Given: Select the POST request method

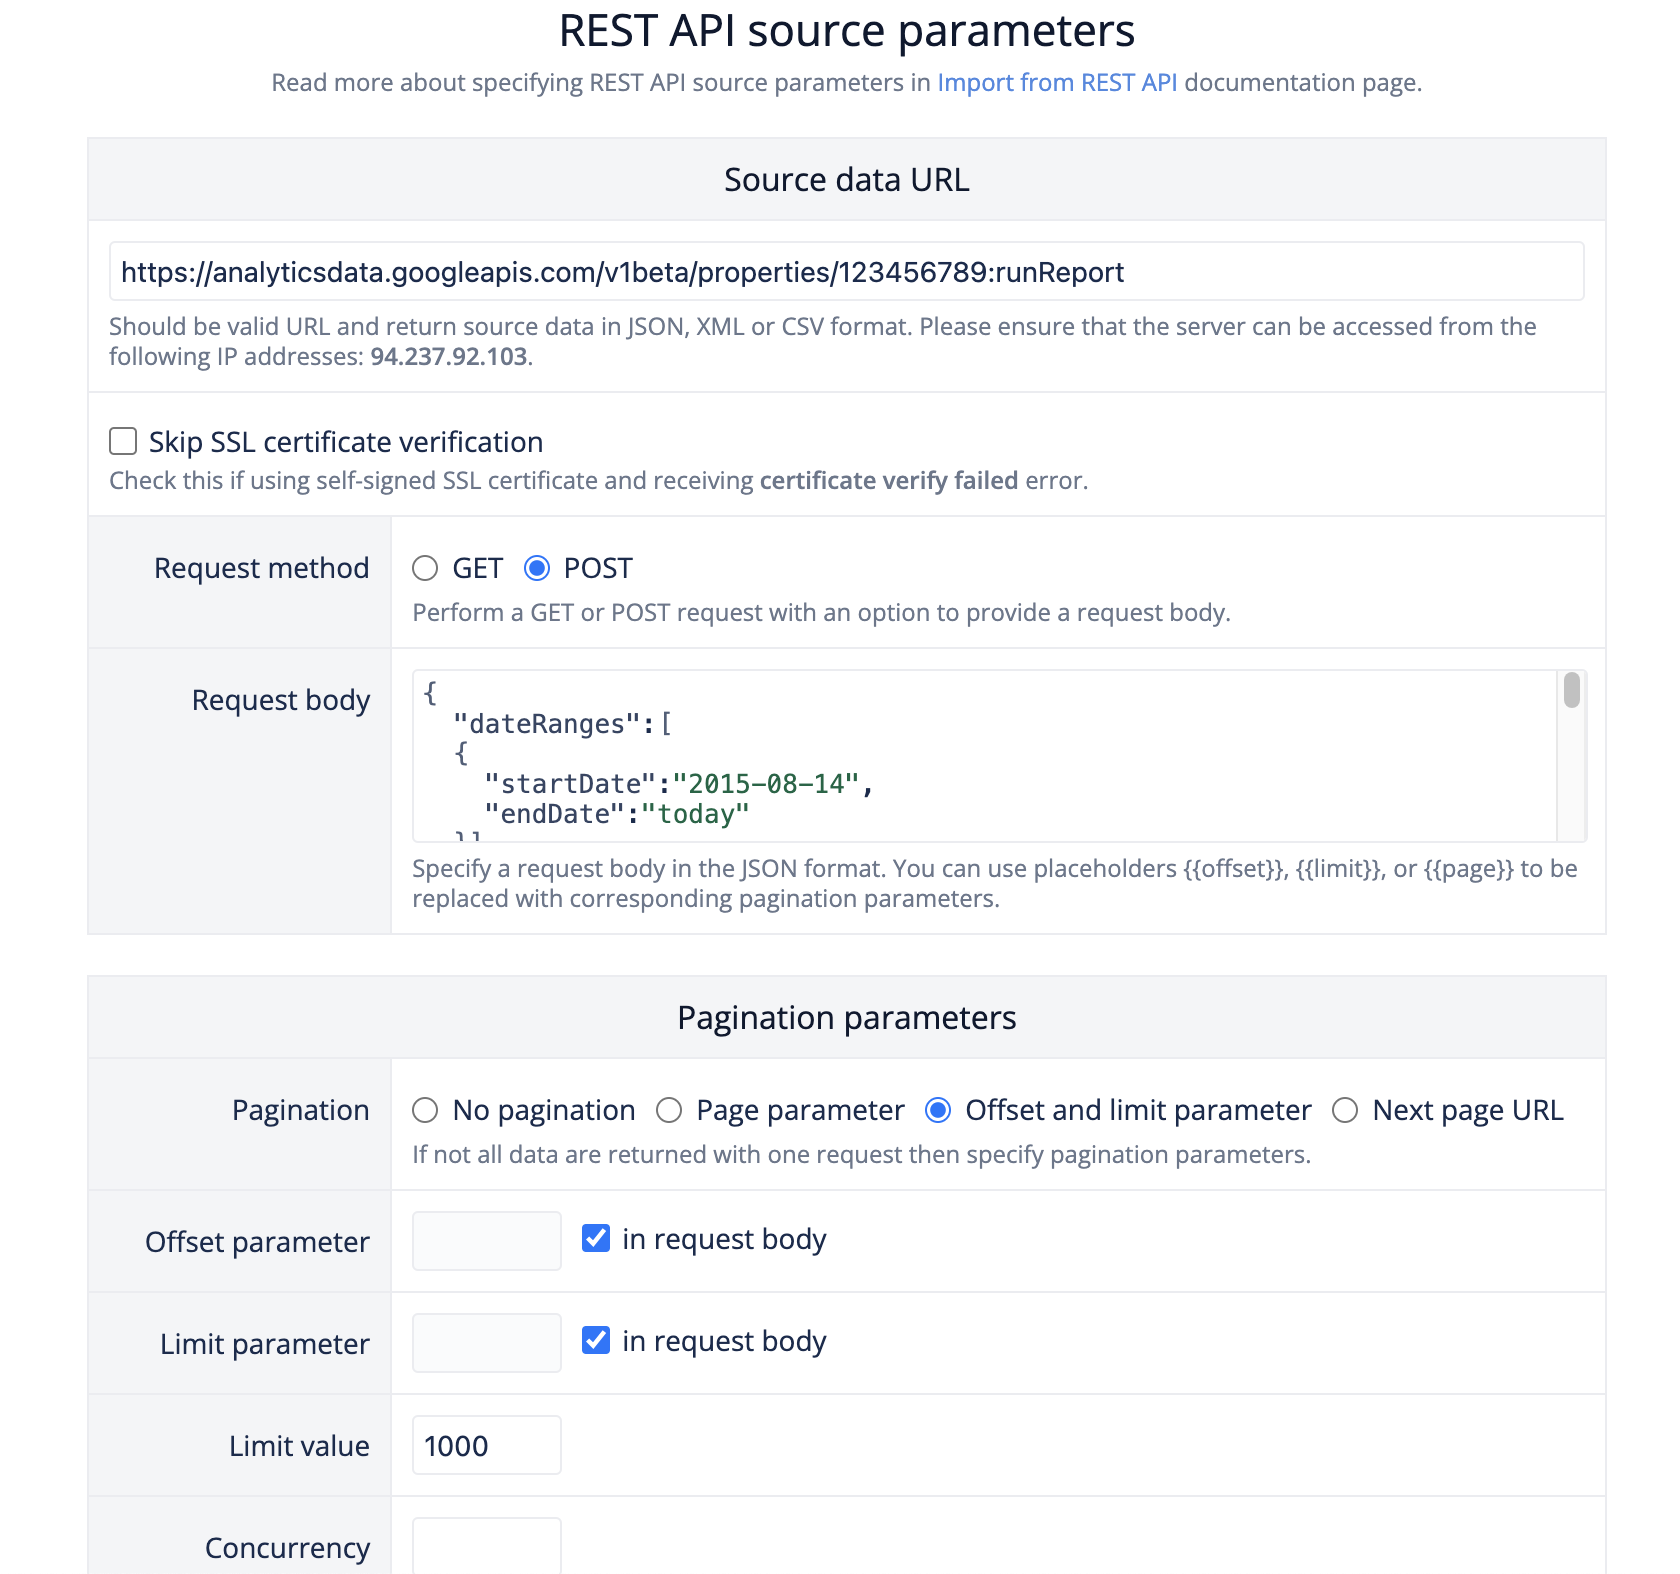Looking at the screenshot, I should click(x=537, y=567).
